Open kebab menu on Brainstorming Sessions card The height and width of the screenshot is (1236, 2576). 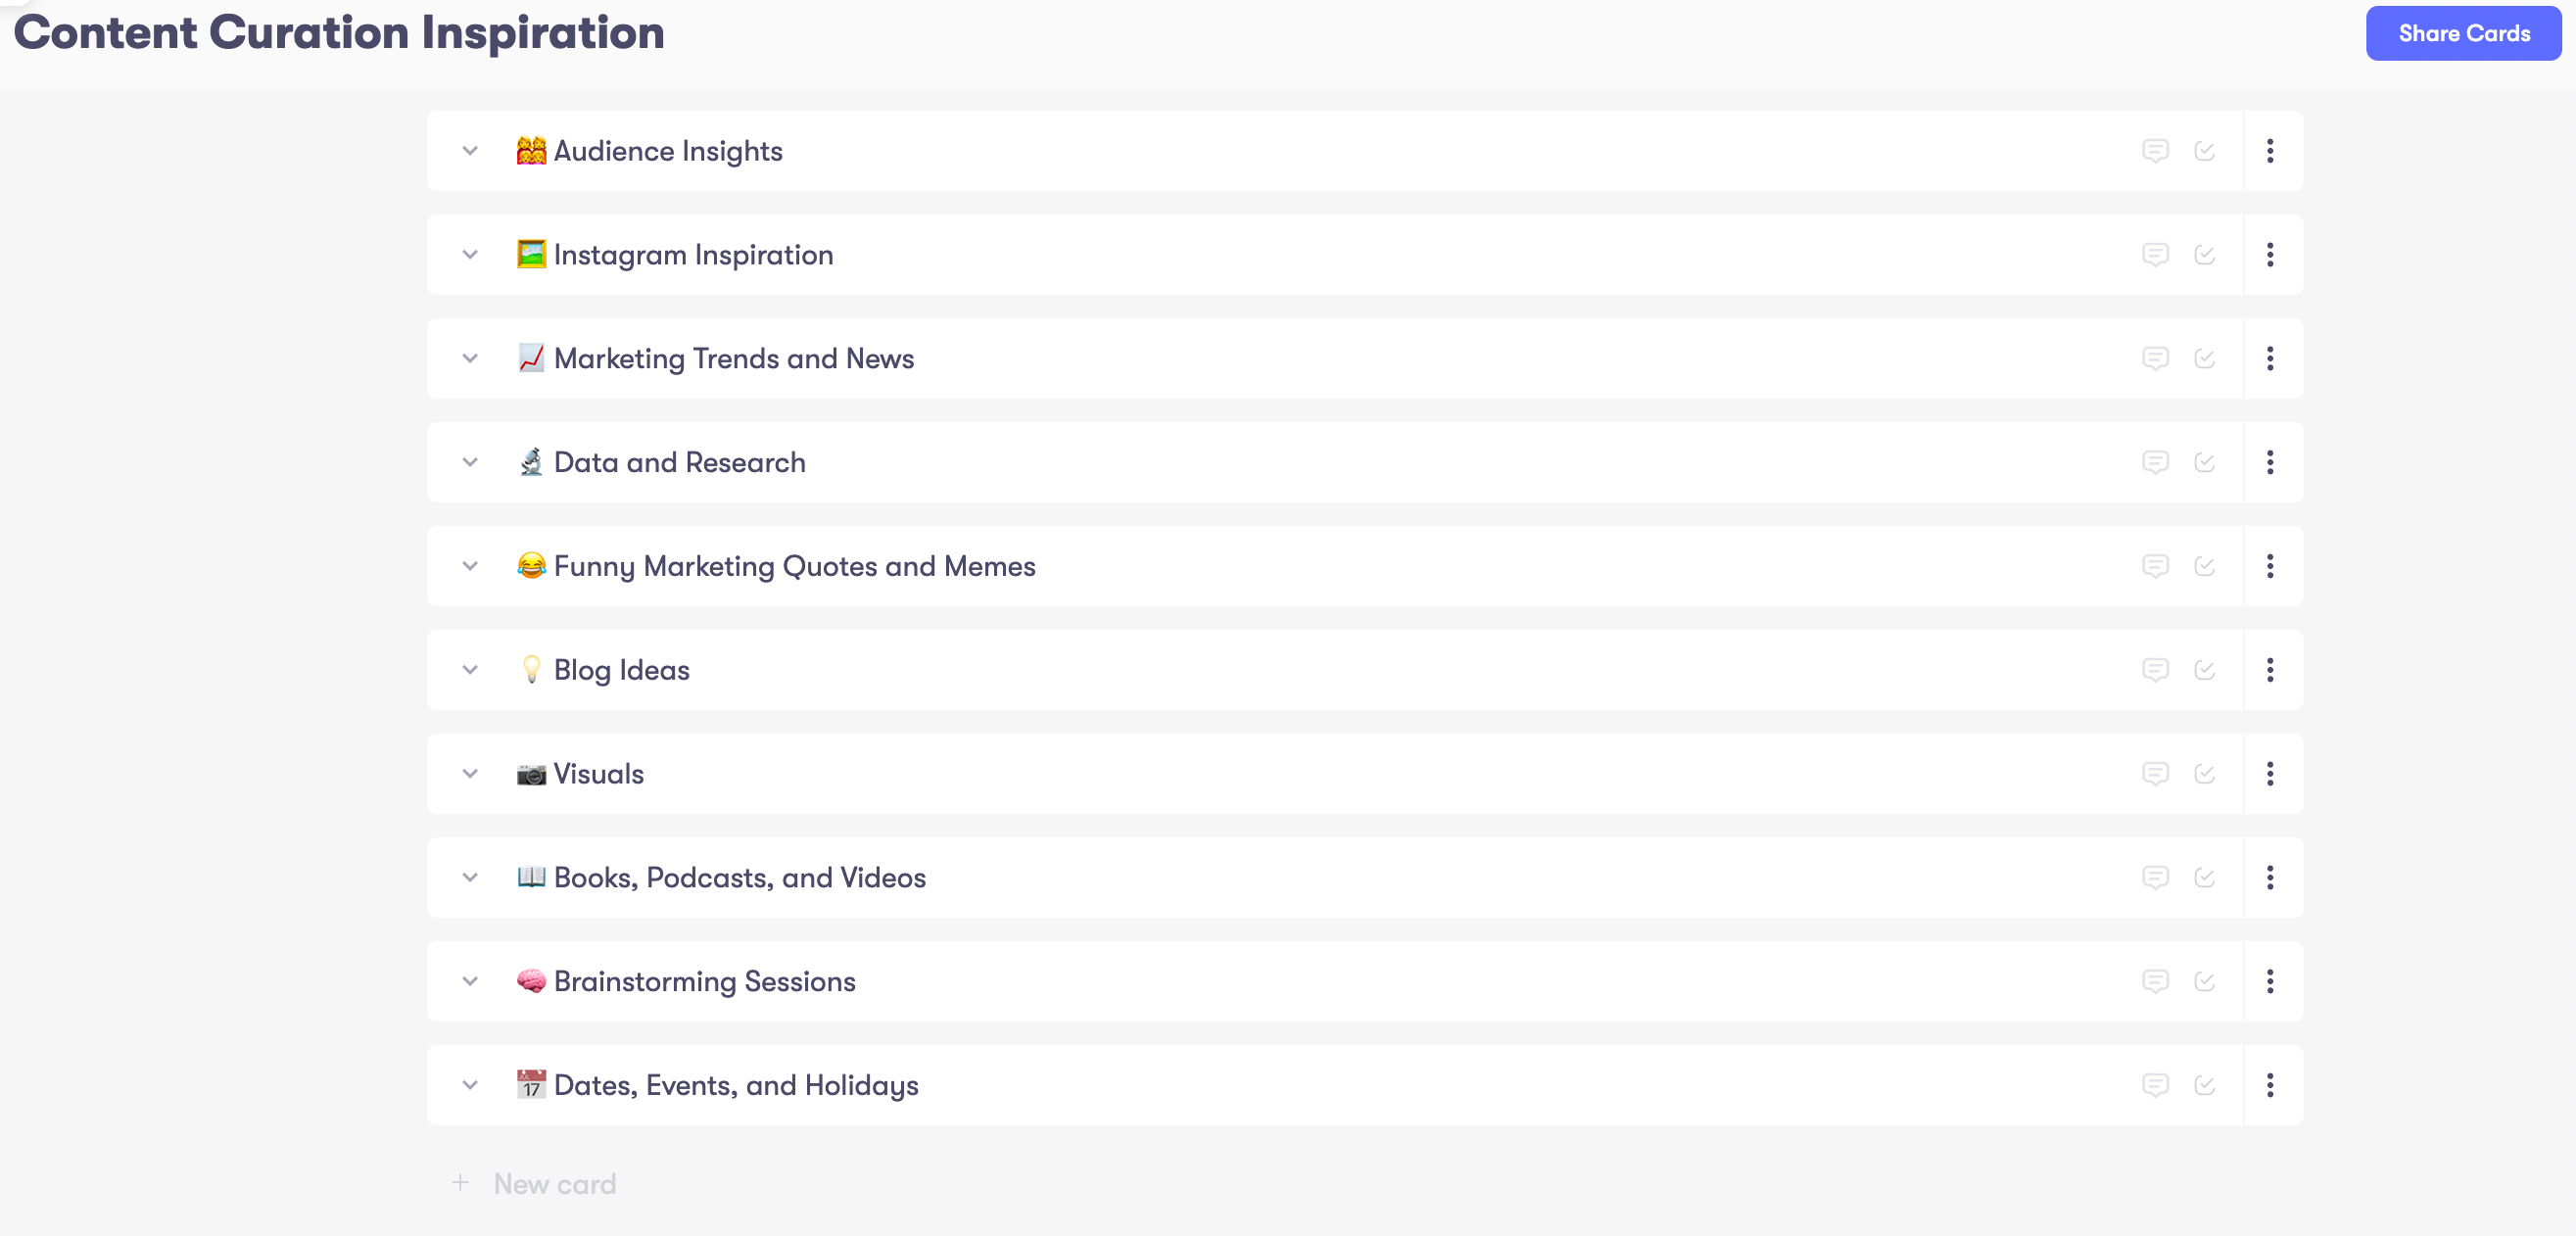click(2270, 981)
